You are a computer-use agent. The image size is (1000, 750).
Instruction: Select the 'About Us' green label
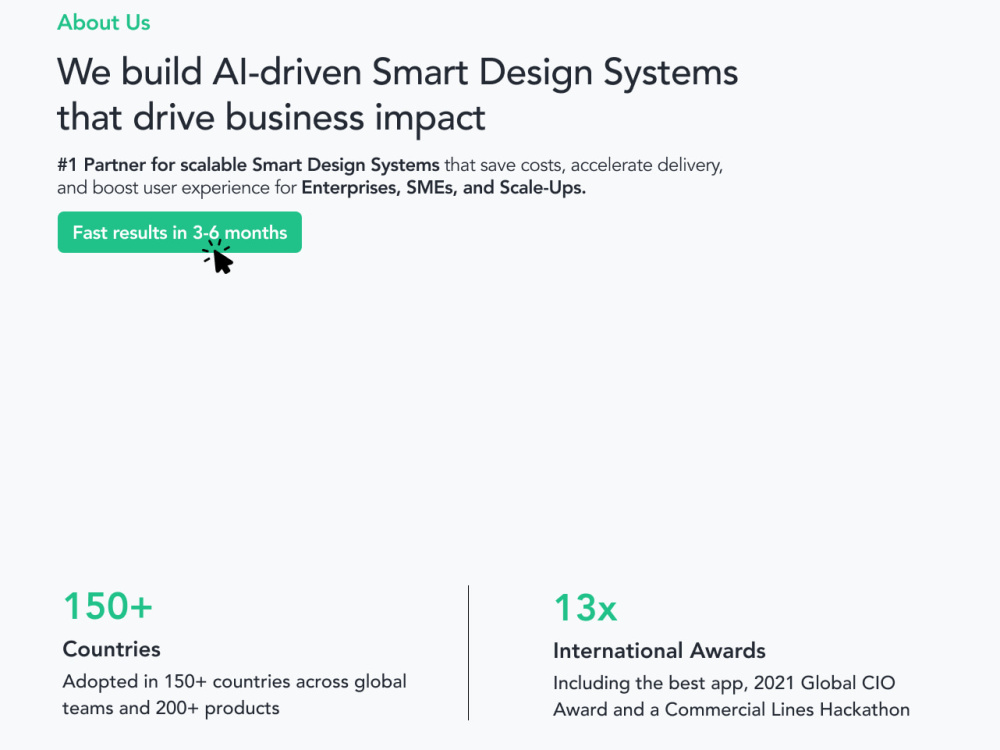(104, 23)
